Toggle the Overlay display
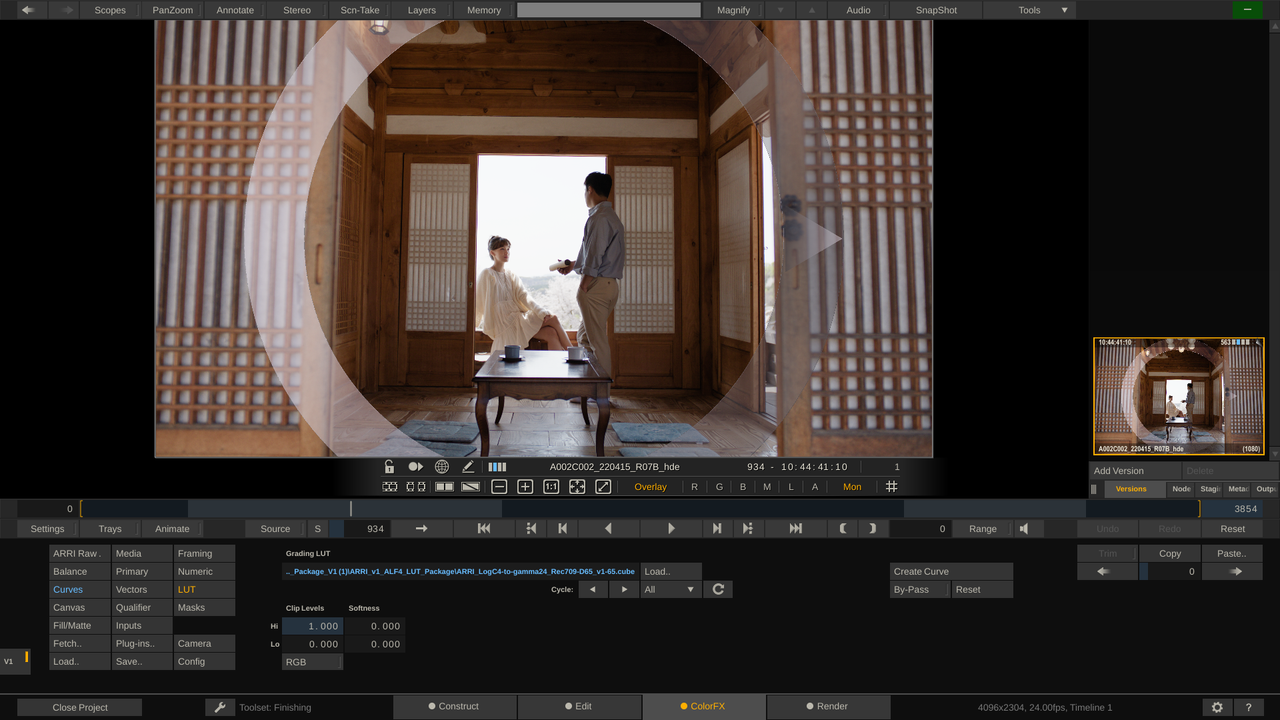The width and height of the screenshot is (1280, 720). coord(651,487)
